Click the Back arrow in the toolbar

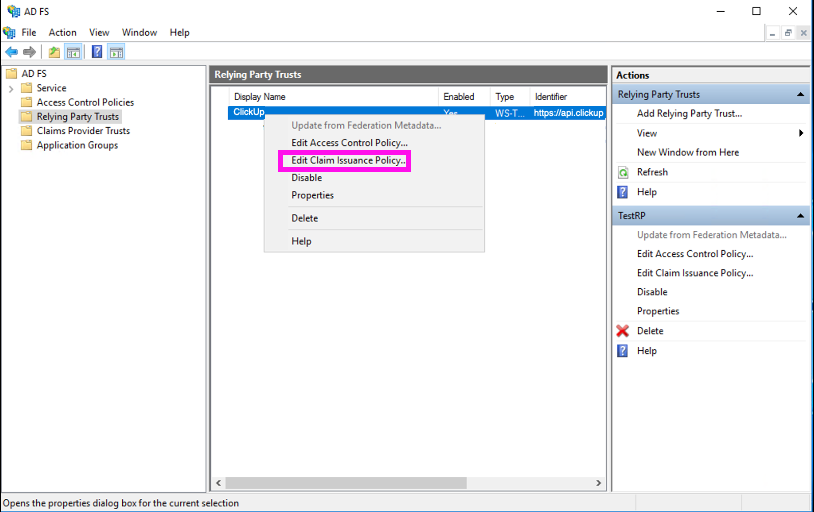point(11,52)
